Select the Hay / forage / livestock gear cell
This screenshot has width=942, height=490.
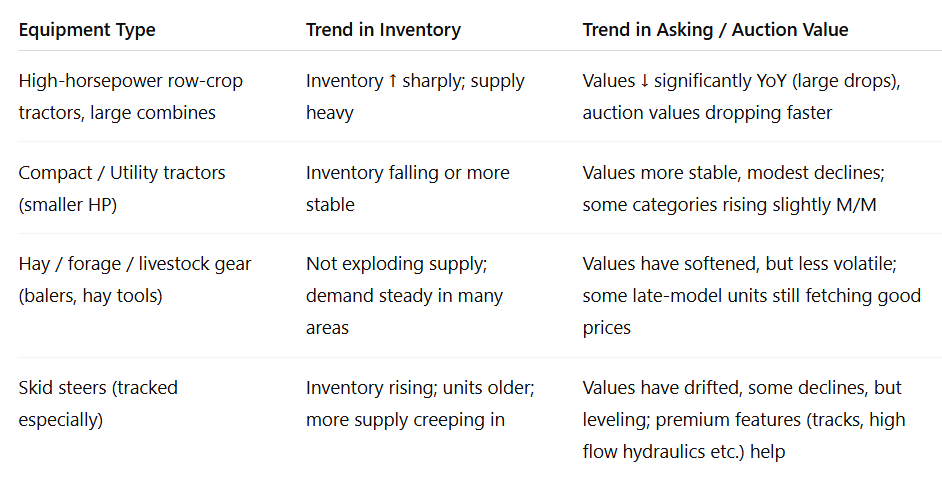point(134,280)
